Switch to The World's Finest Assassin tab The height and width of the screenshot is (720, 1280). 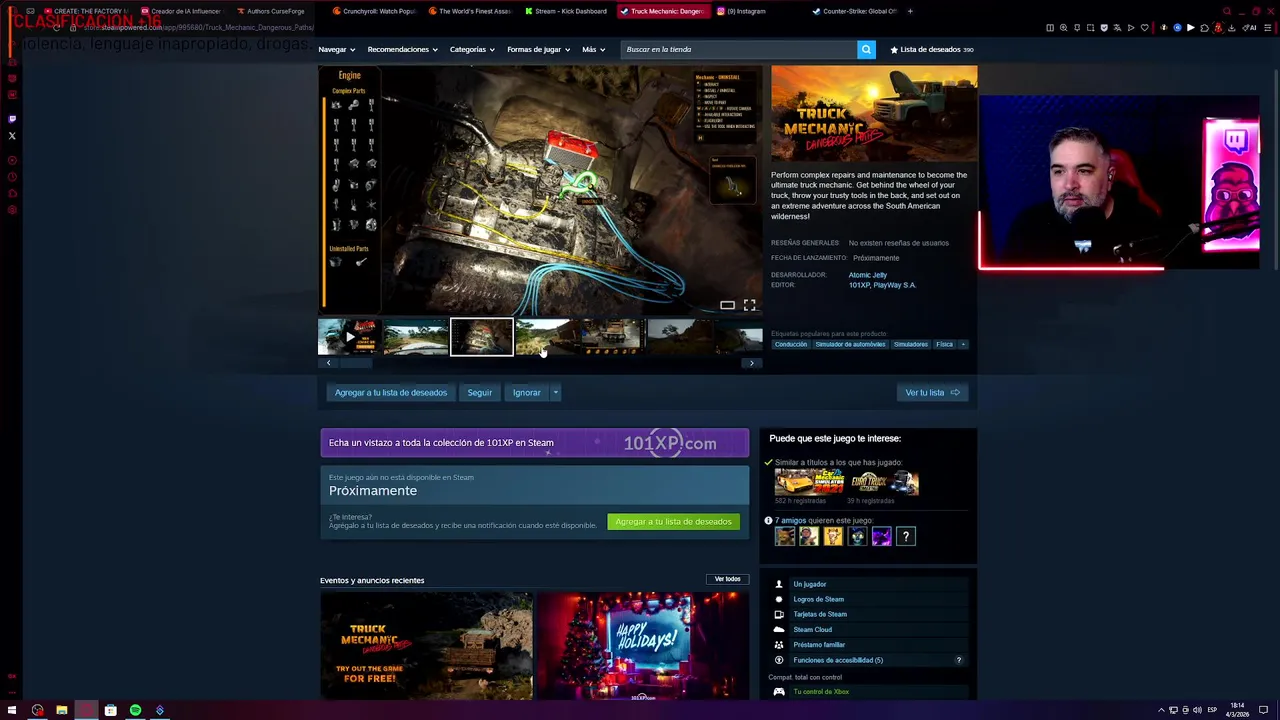(470, 11)
